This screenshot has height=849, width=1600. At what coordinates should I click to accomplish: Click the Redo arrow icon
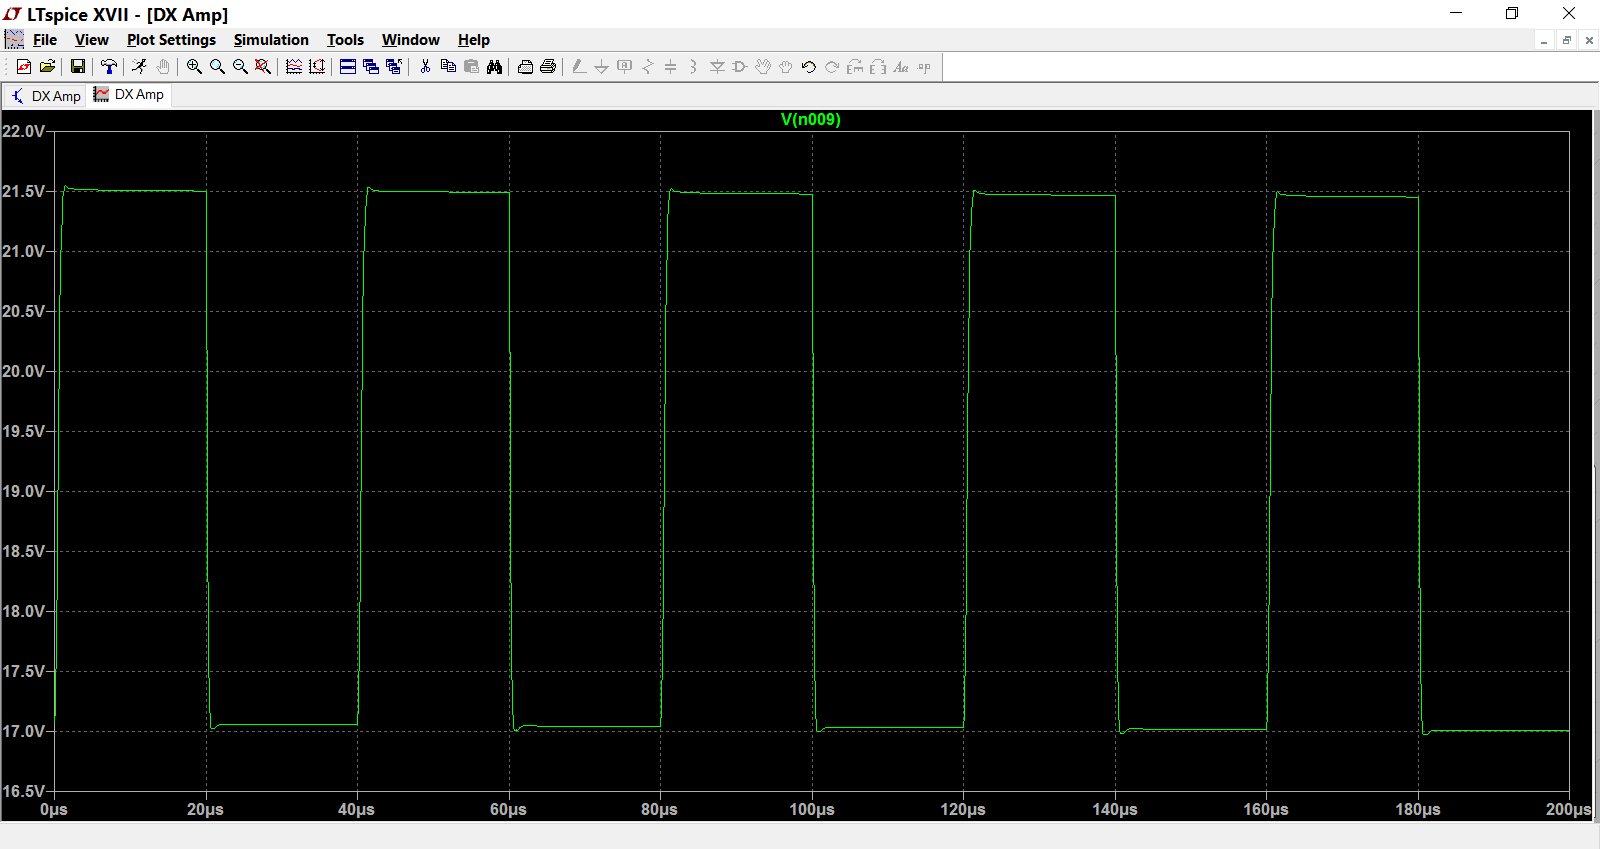pos(832,67)
